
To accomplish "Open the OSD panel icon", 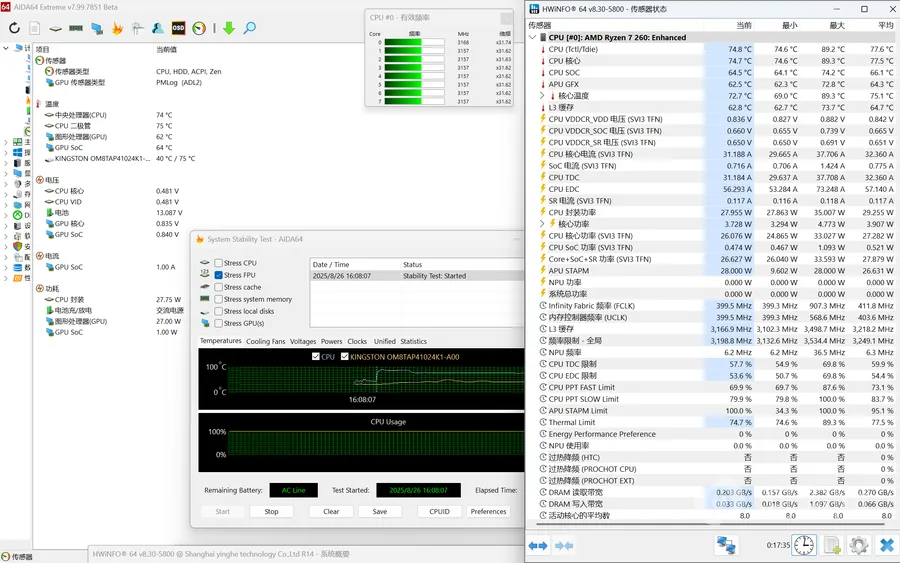I will coord(178,28).
